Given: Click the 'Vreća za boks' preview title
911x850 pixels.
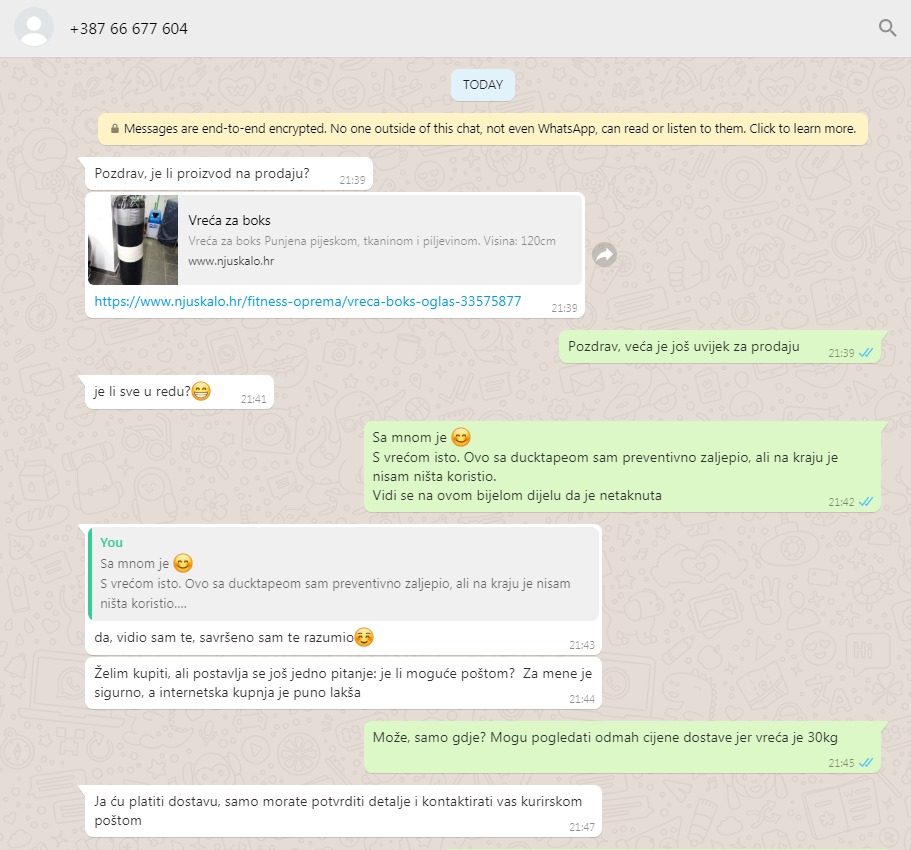Looking at the screenshot, I should [229, 220].
